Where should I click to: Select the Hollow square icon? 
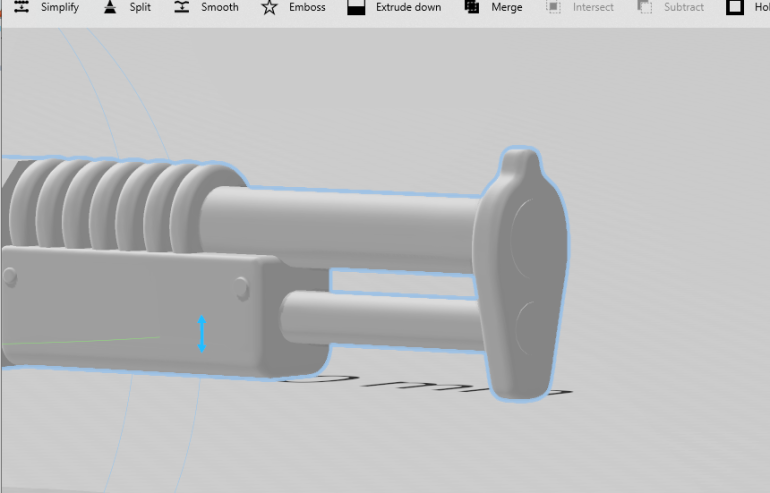click(735, 7)
